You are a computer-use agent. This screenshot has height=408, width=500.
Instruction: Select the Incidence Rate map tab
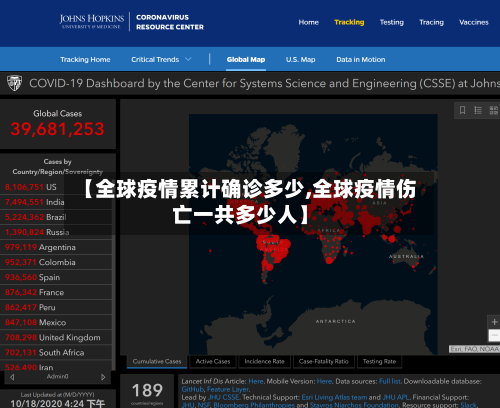coord(264,361)
